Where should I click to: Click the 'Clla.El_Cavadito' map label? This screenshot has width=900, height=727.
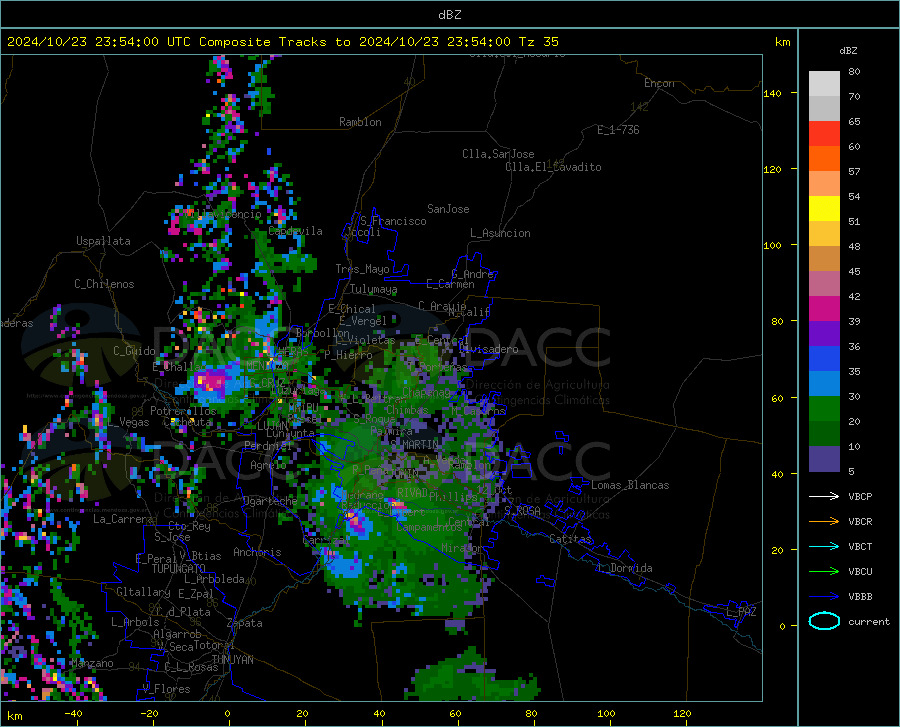click(x=553, y=167)
